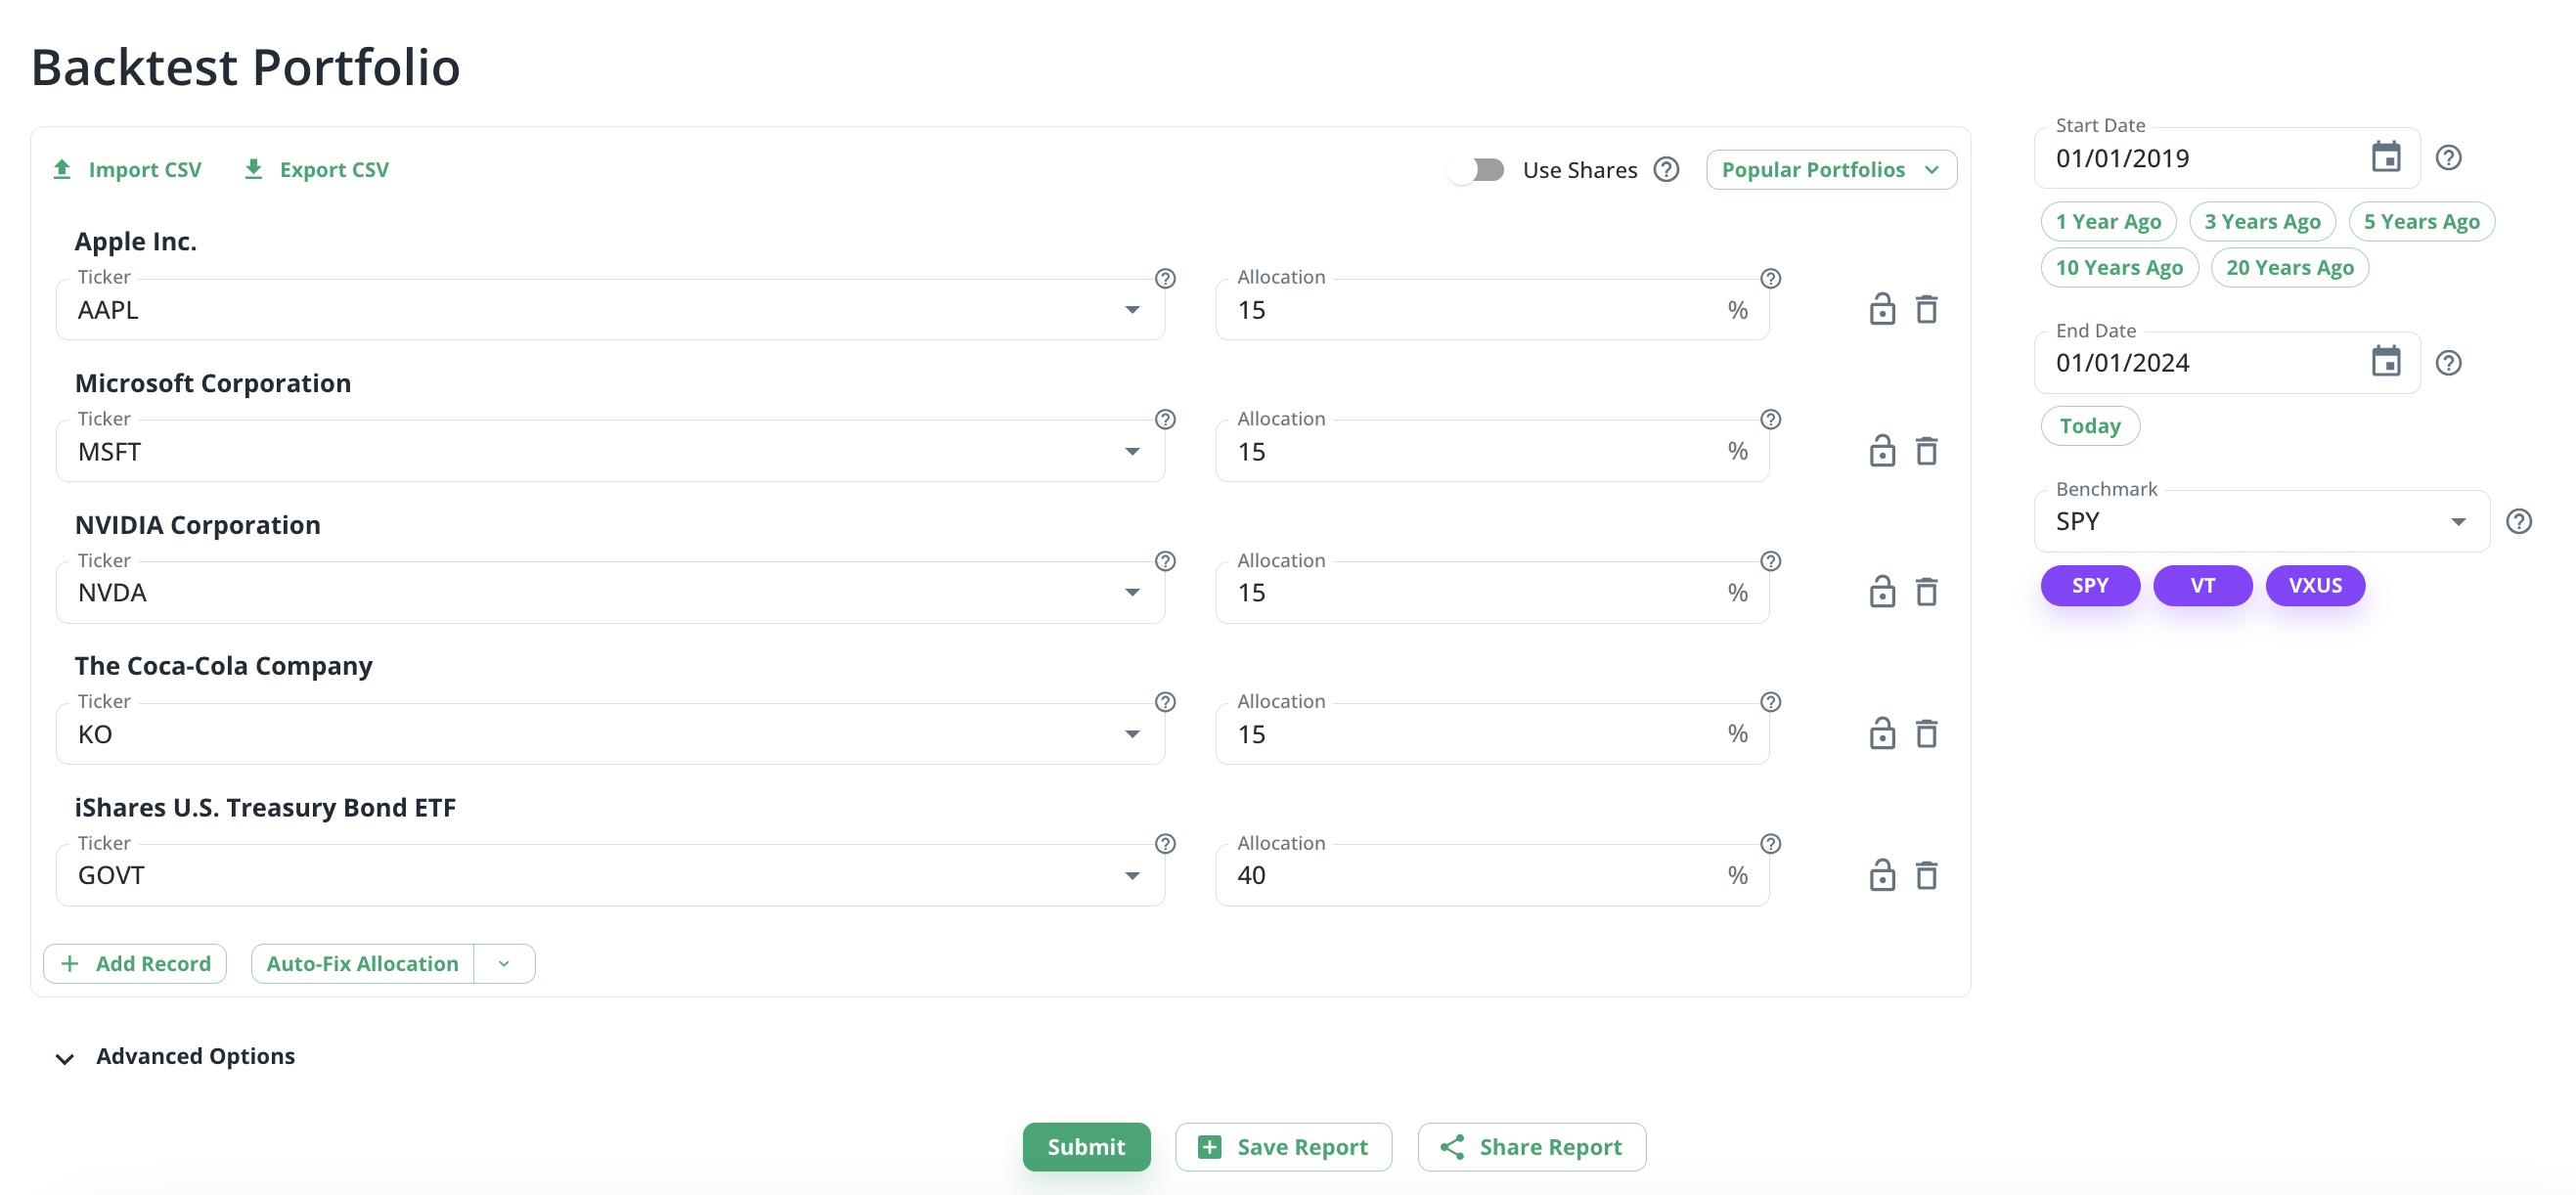This screenshot has height=1195, width=2576.
Task: Click the Auto-Fix Allocation button
Action: point(362,964)
